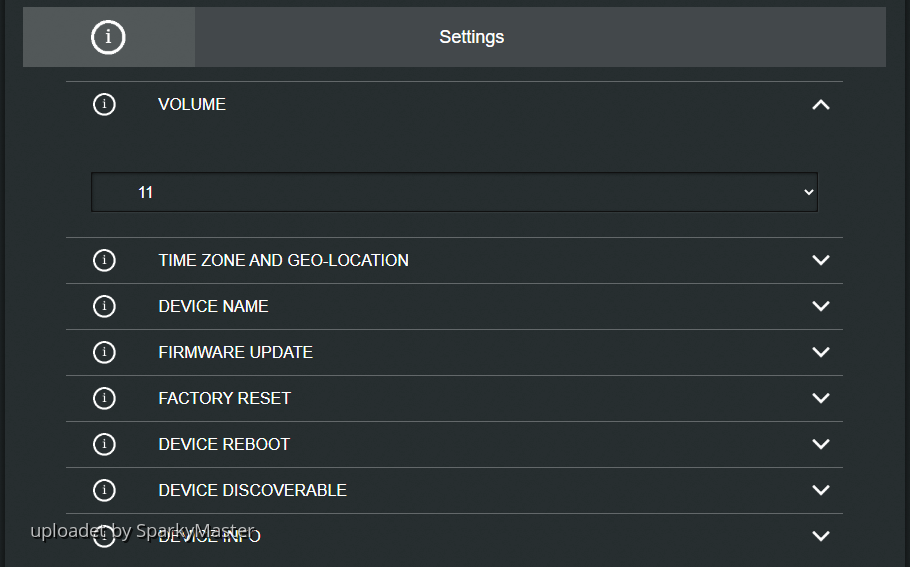
Task: Collapse the VOLUME section with the up chevron
Action: pyautogui.click(x=821, y=104)
